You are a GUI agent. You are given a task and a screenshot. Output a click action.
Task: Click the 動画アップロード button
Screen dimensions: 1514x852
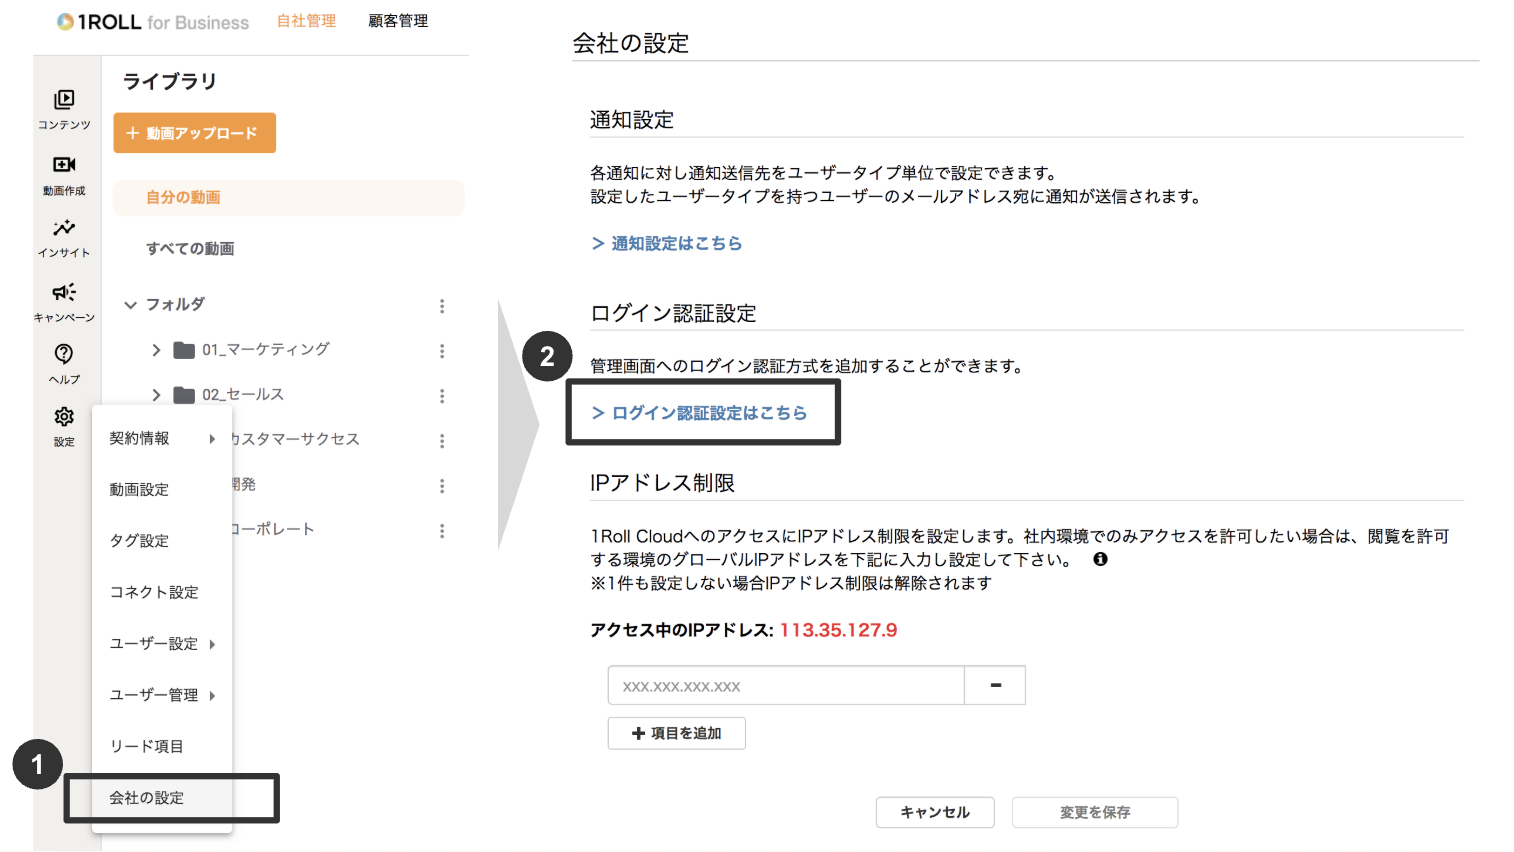click(194, 132)
